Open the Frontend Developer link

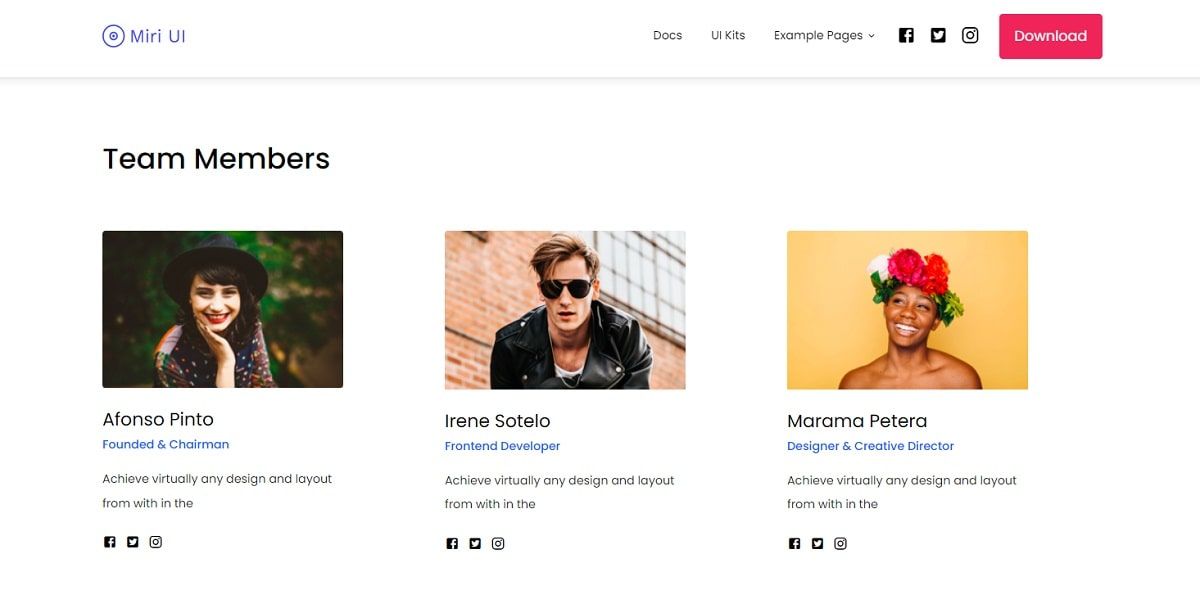pos(503,446)
